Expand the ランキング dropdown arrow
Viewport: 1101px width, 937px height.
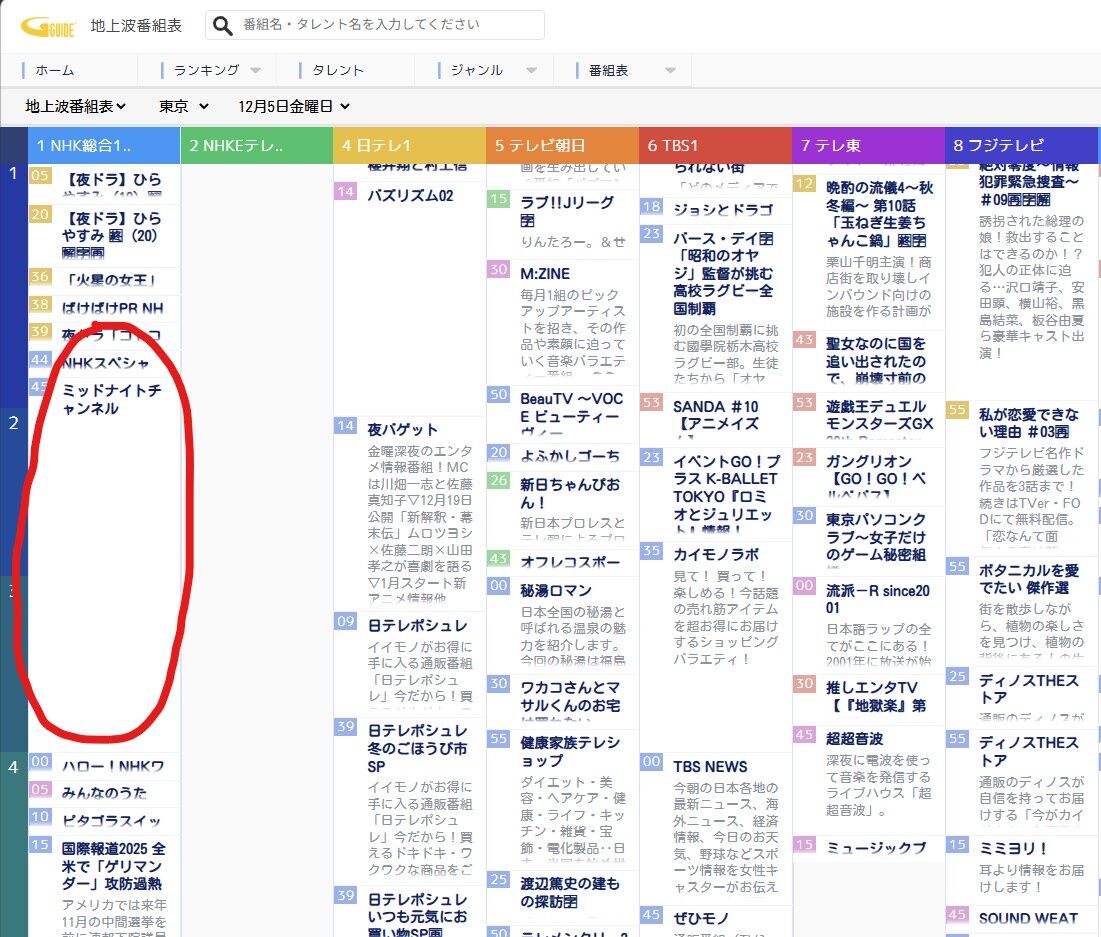pos(256,70)
